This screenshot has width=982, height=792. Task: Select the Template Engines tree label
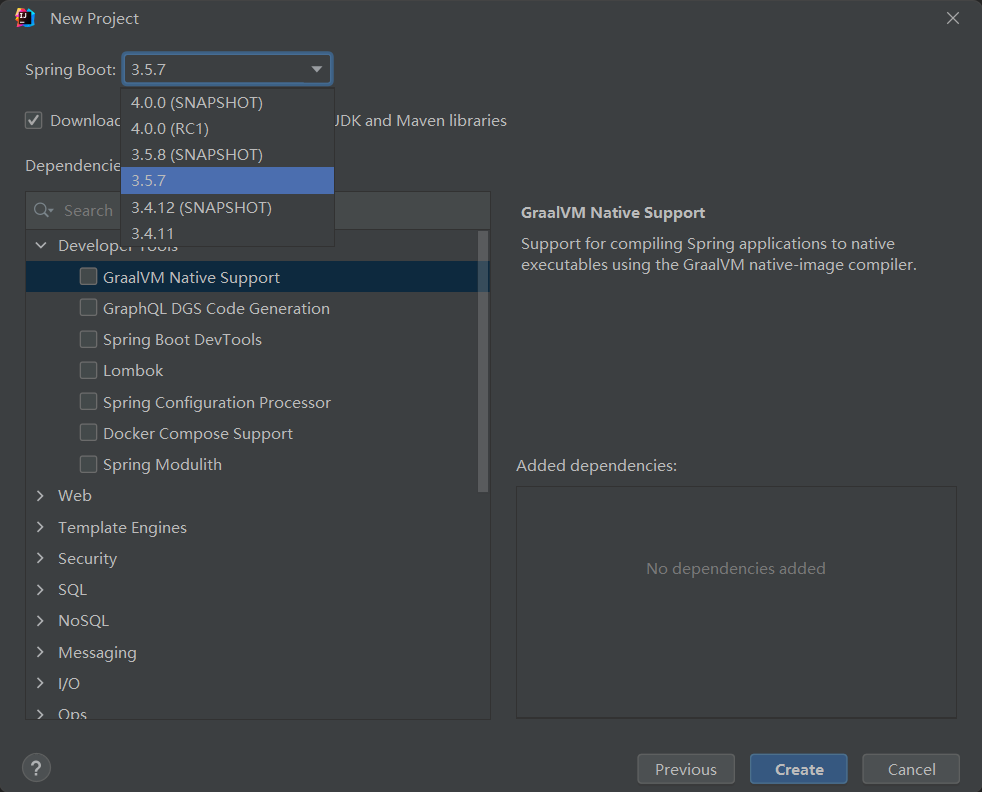[x=122, y=527]
